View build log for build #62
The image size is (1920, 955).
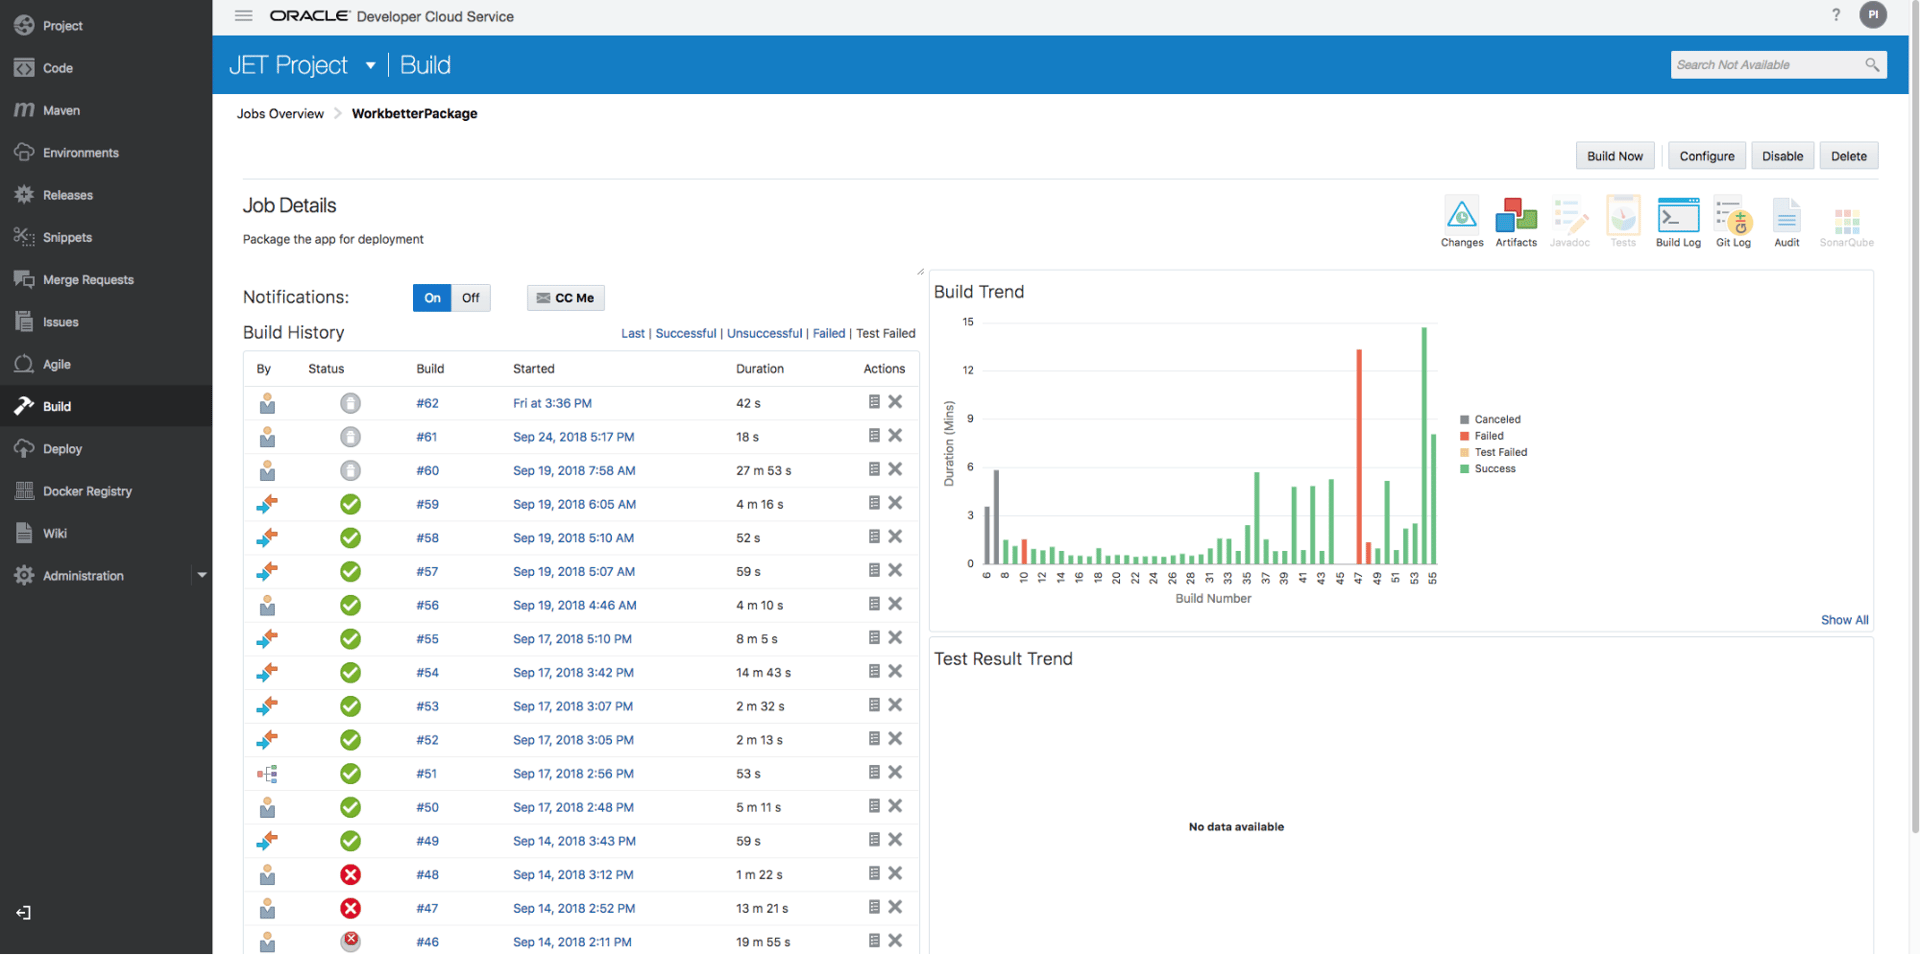click(874, 402)
